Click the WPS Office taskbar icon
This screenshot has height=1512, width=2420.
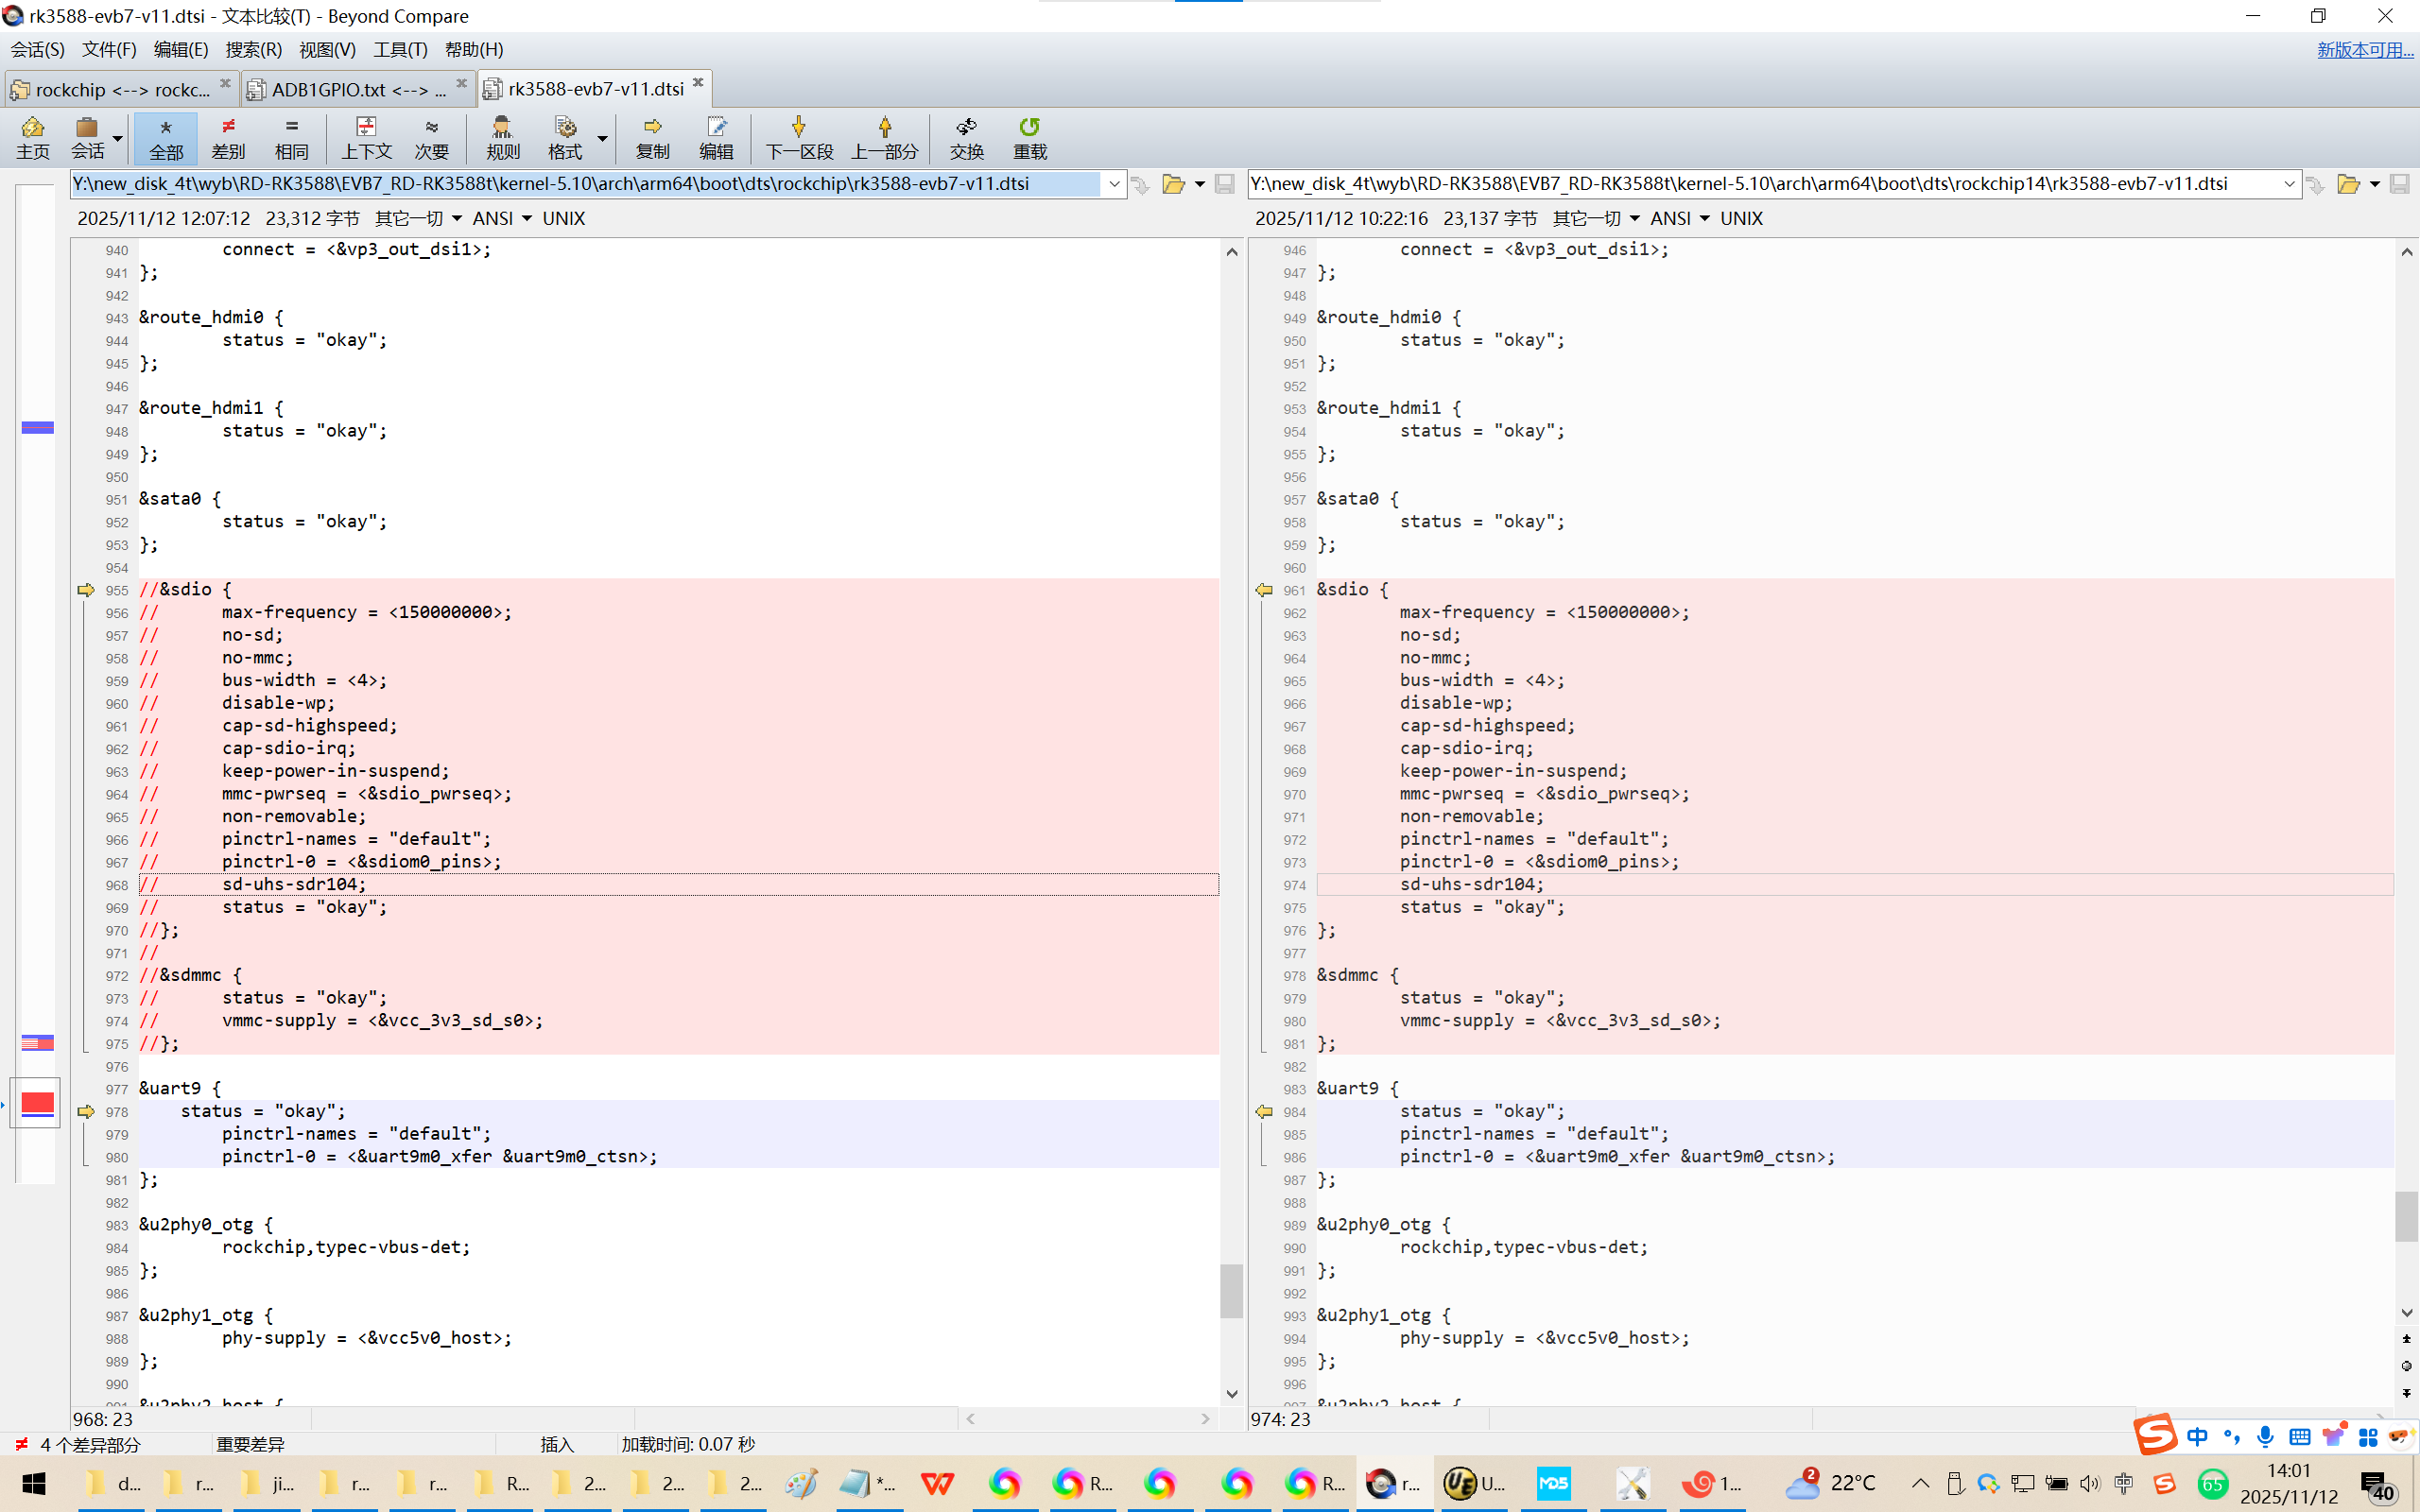click(x=937, y=1483)
